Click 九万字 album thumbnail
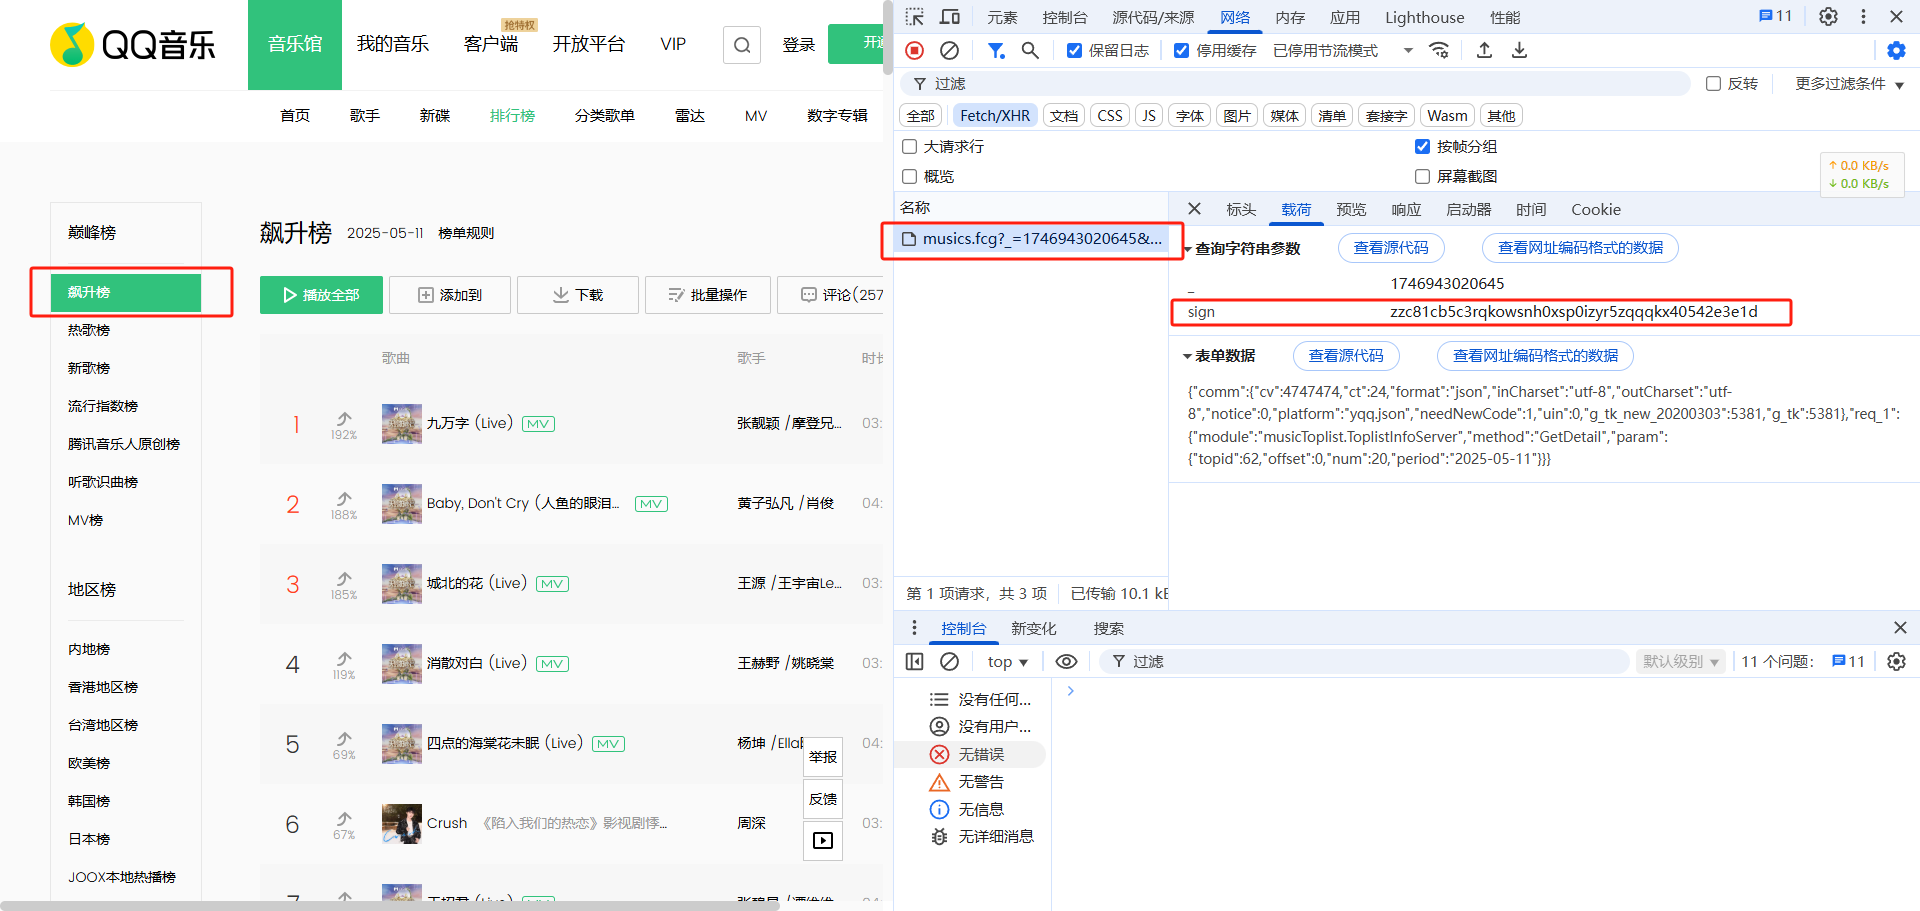This screenshot has width=1920, height=911. (x=402, y=423)
